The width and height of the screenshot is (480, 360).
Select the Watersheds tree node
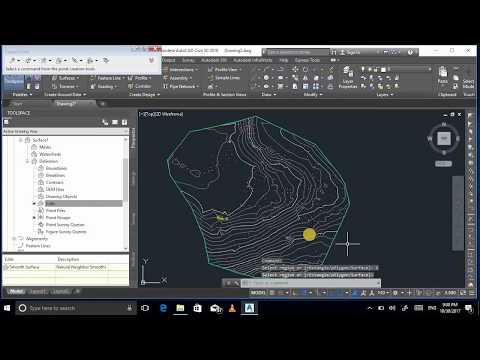pyautogui.click(x=50, y=154)
